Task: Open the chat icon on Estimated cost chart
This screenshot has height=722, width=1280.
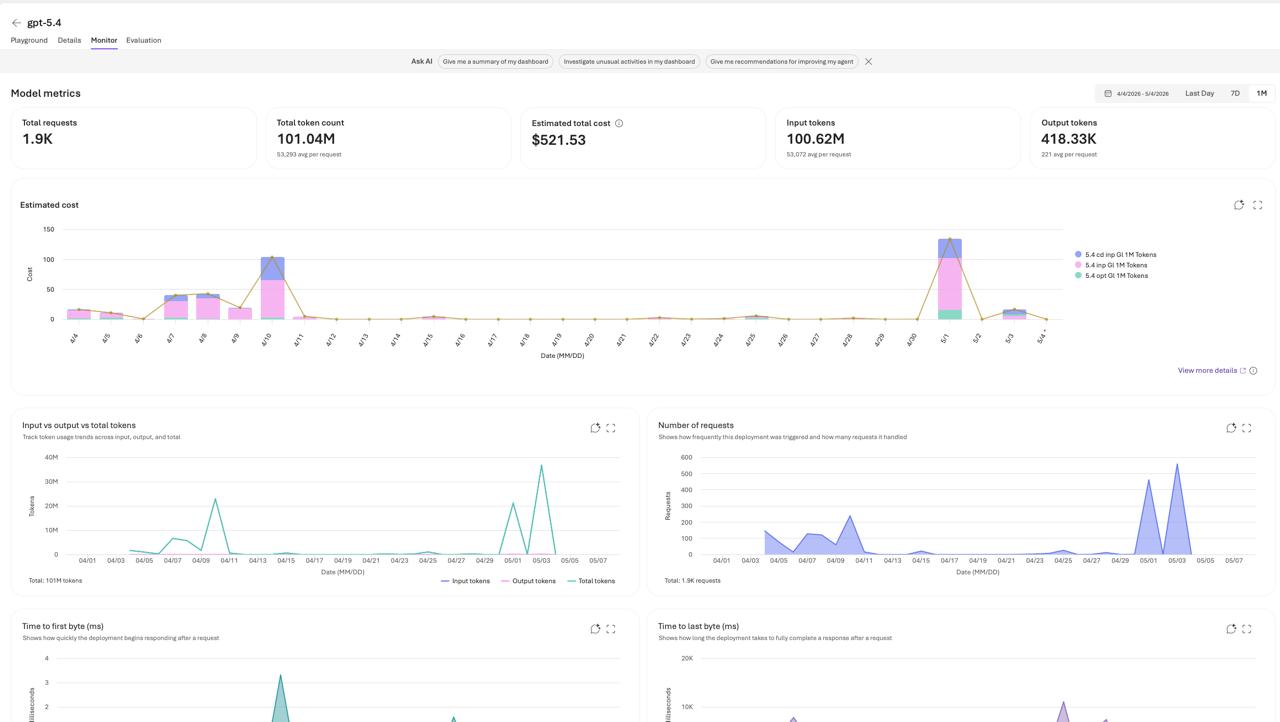Action: click(1239, 205)
